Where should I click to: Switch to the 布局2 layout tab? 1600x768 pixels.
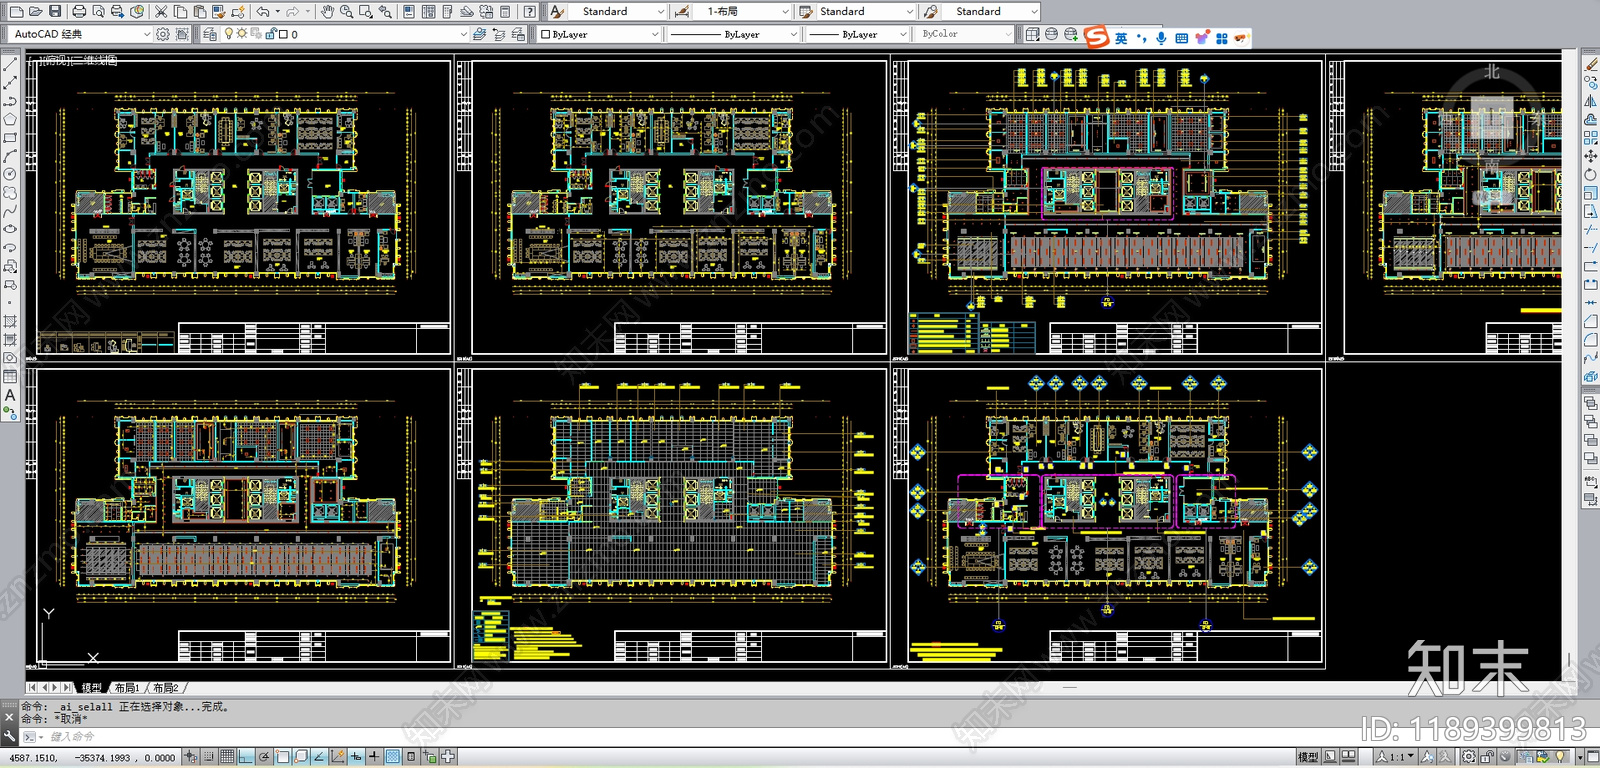[x=165, y=688]
